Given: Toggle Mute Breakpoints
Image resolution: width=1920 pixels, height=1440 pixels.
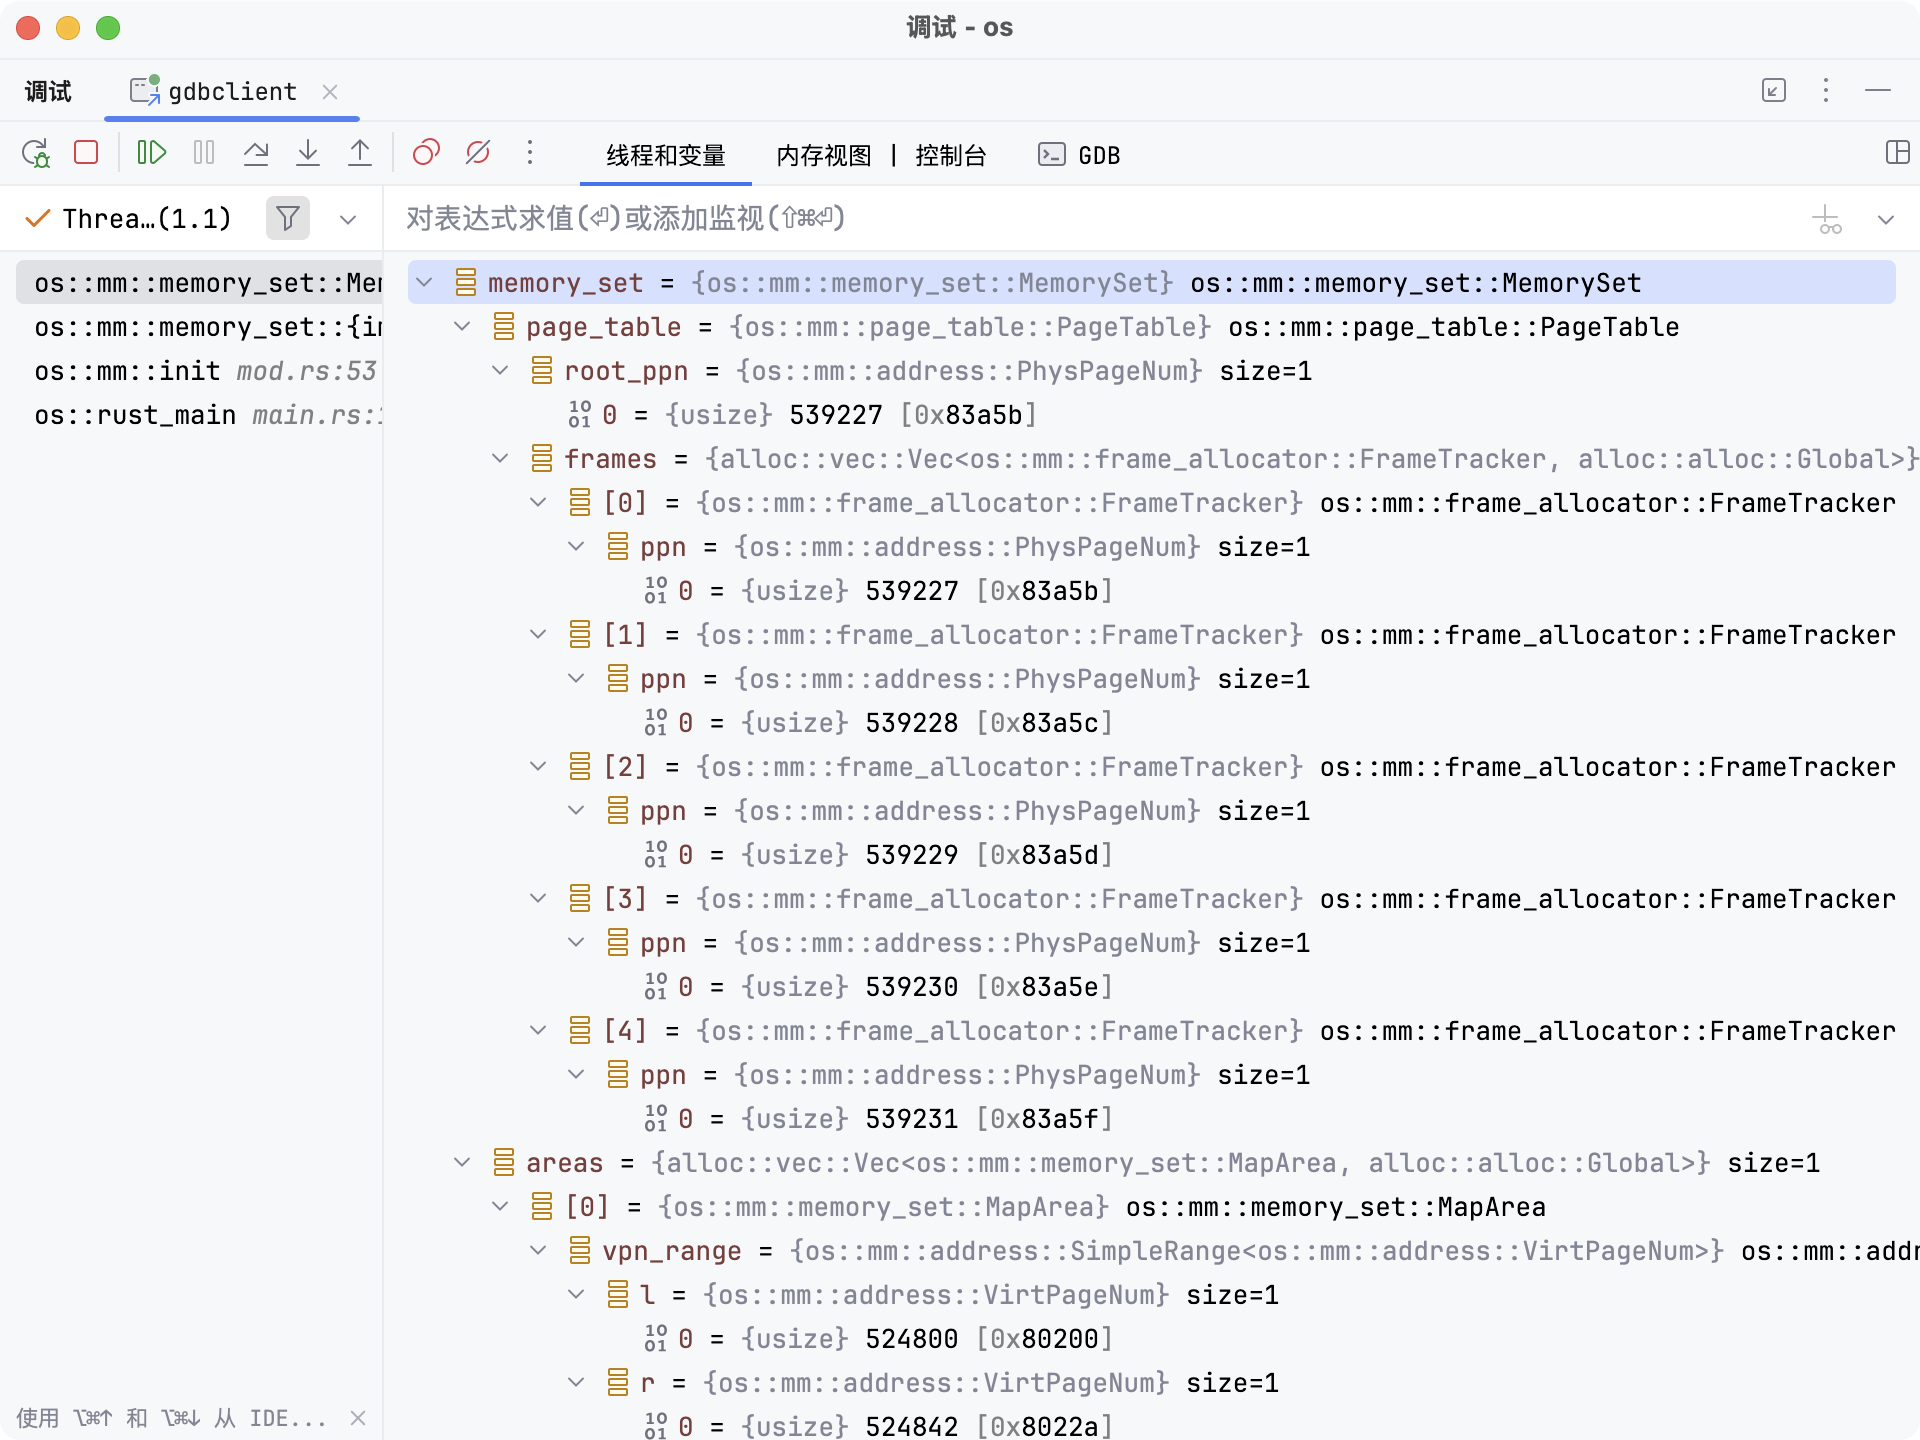Looking at the screenshot, I should click(478, 153).
